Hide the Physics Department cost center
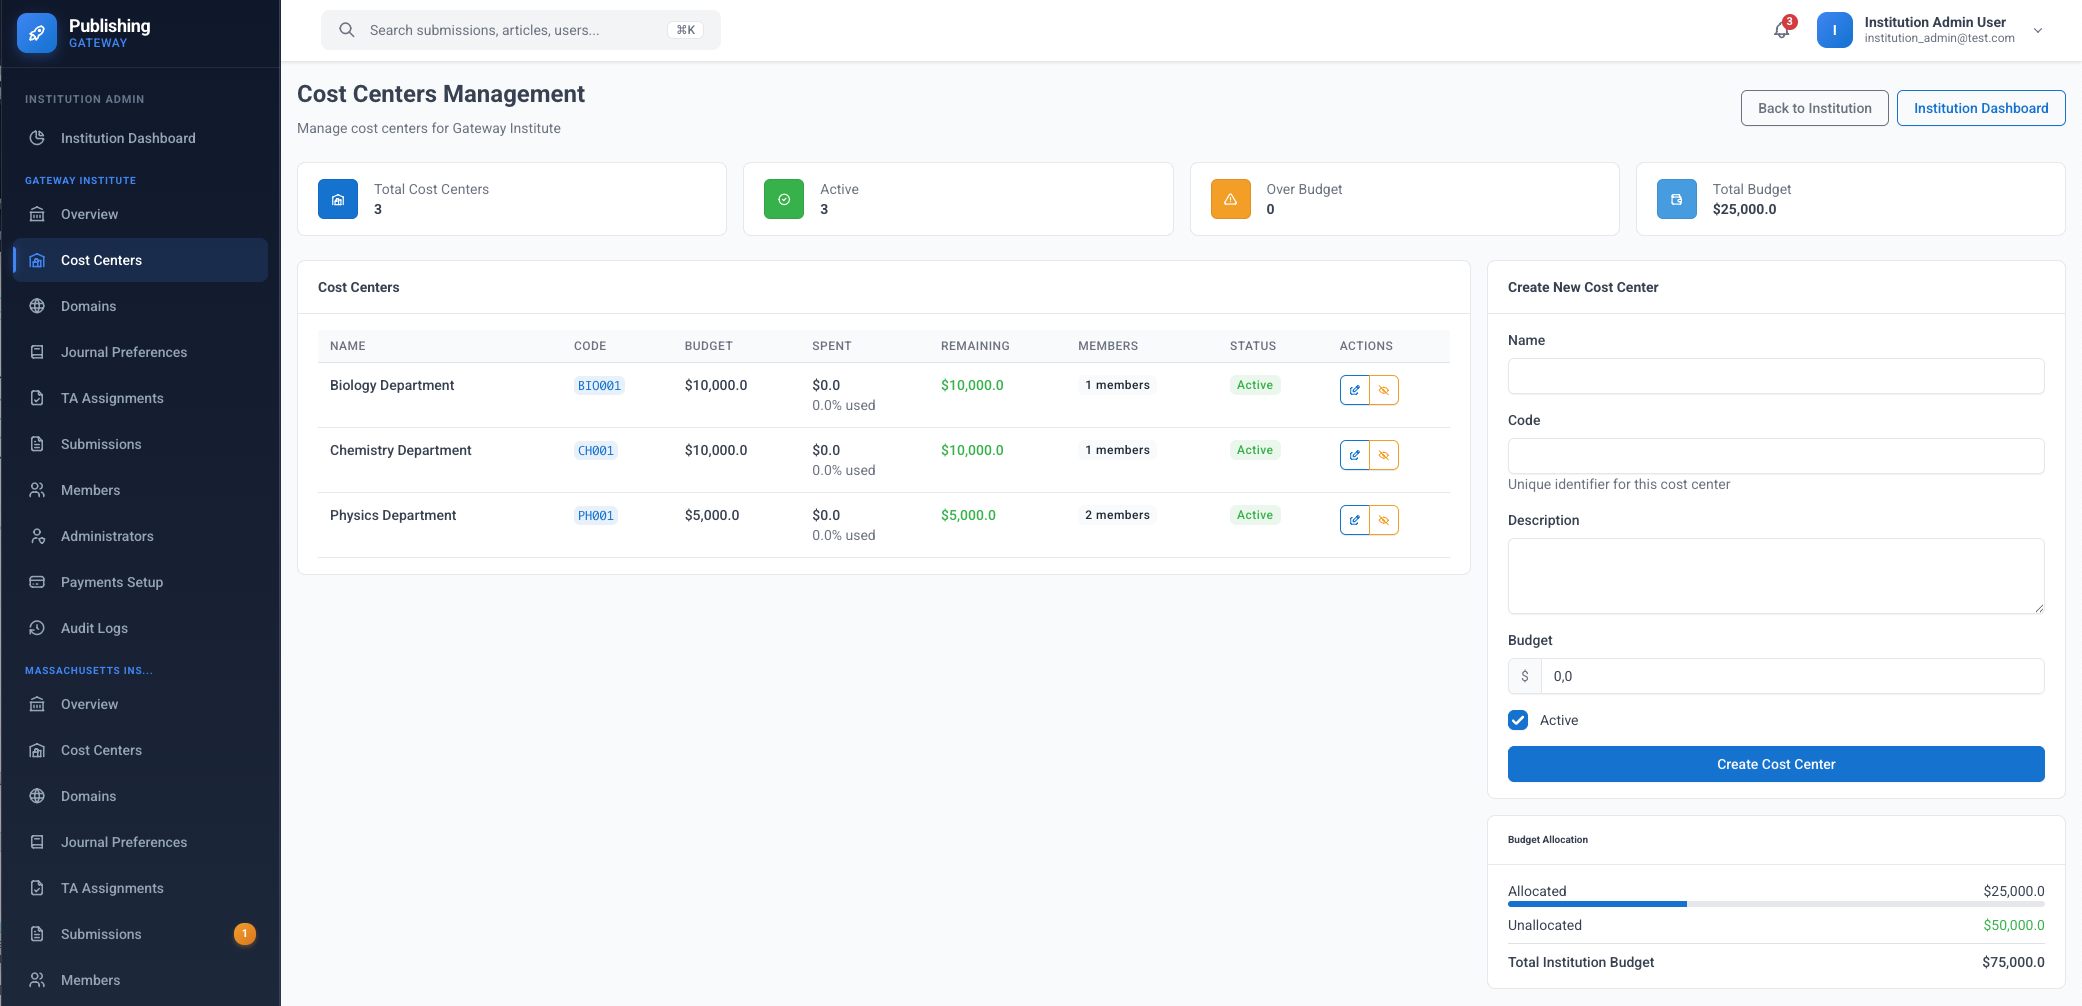Screen dimensions: 2082x1006 [x=1384, y=520]
